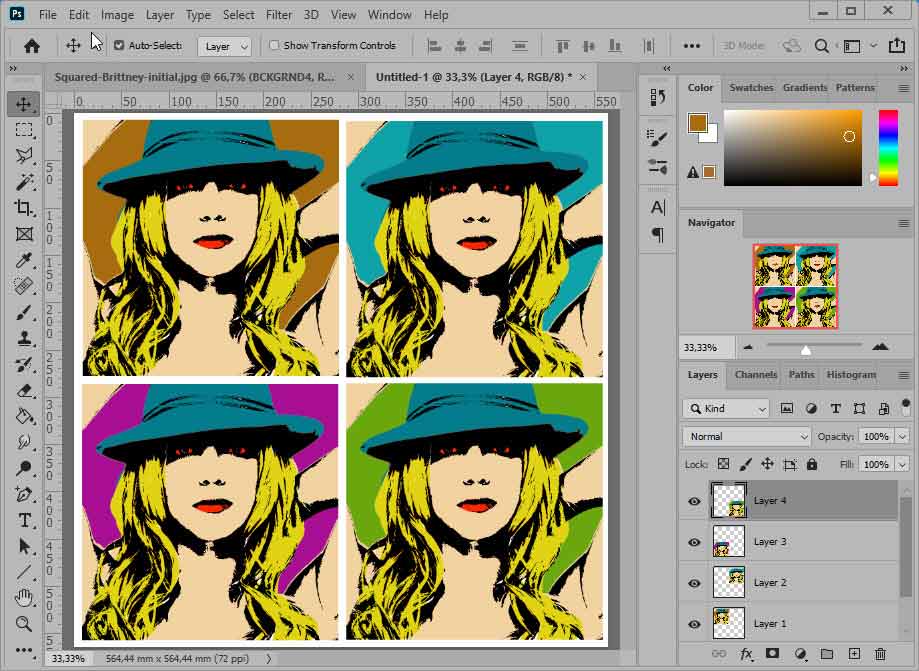
Task: Toggle lock position icon
Action: 767,464
